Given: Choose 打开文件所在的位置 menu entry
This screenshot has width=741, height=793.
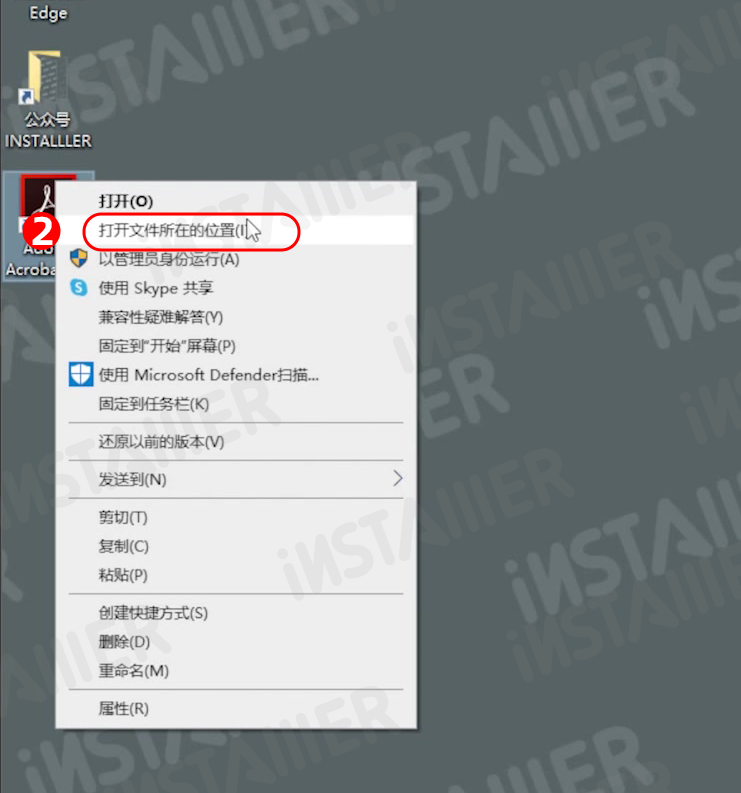Looking at the screenshot, I should 236,231.
